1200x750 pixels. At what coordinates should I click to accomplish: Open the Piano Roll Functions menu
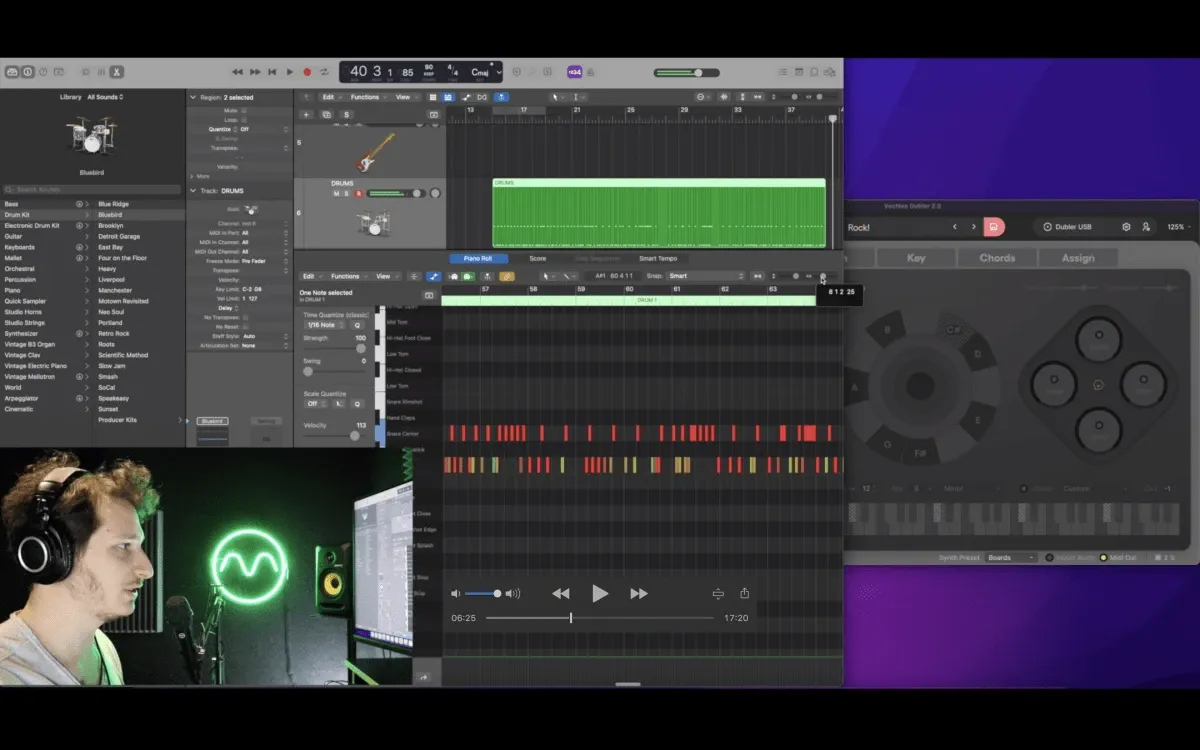(347, 276)
